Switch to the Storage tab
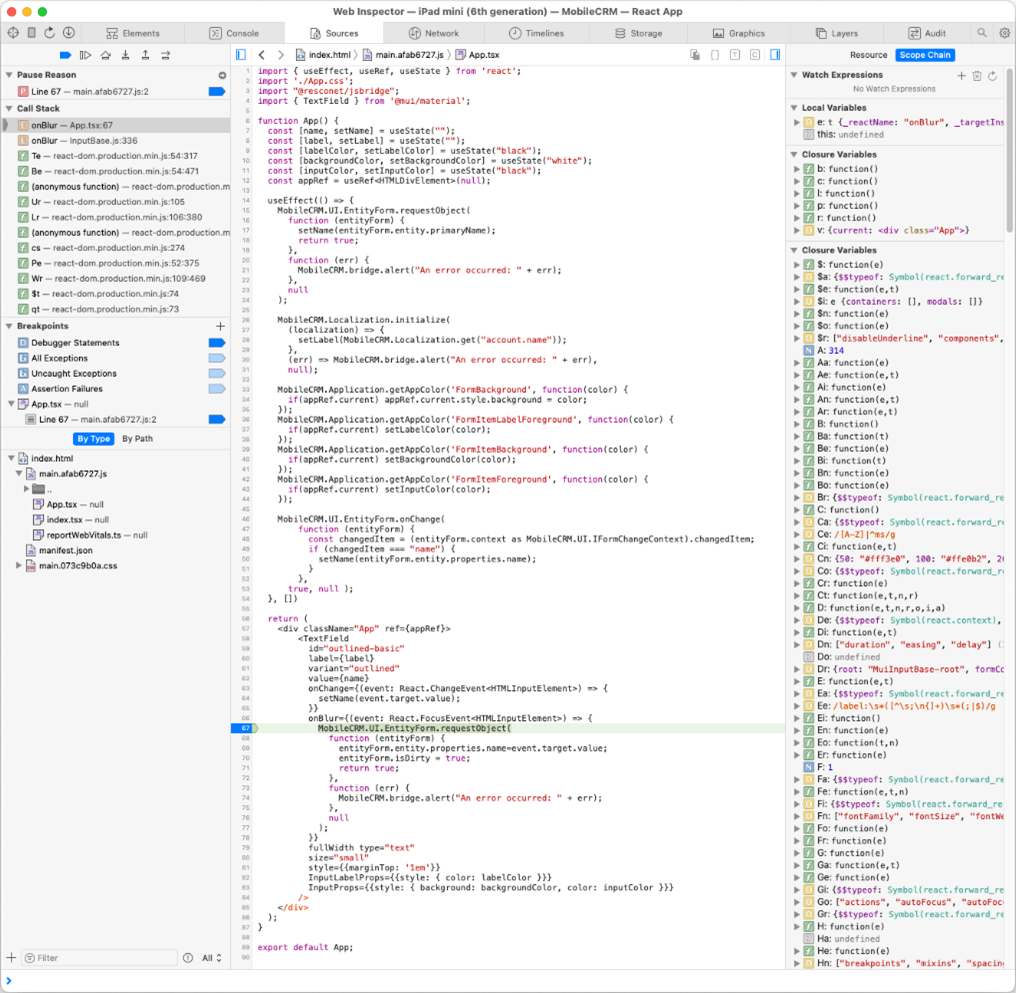Viewport: 1016px width, 993px height. click(x=638, y=33)
